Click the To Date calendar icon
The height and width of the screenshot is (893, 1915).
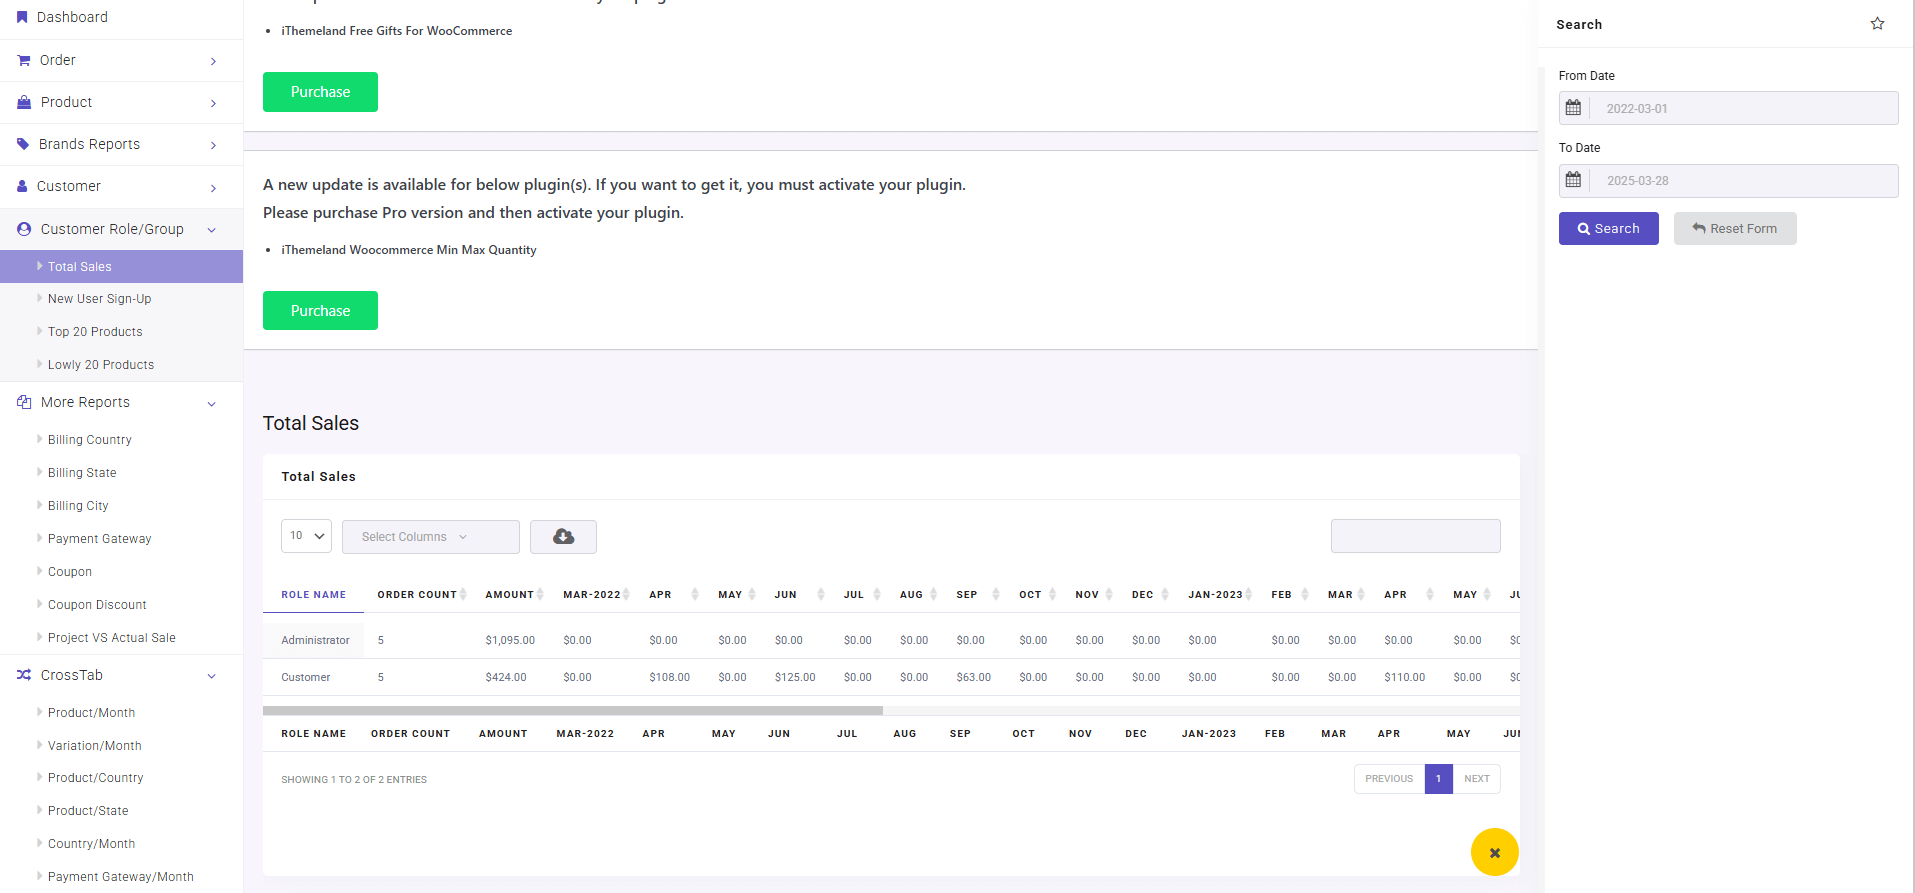pos(1573,180)
